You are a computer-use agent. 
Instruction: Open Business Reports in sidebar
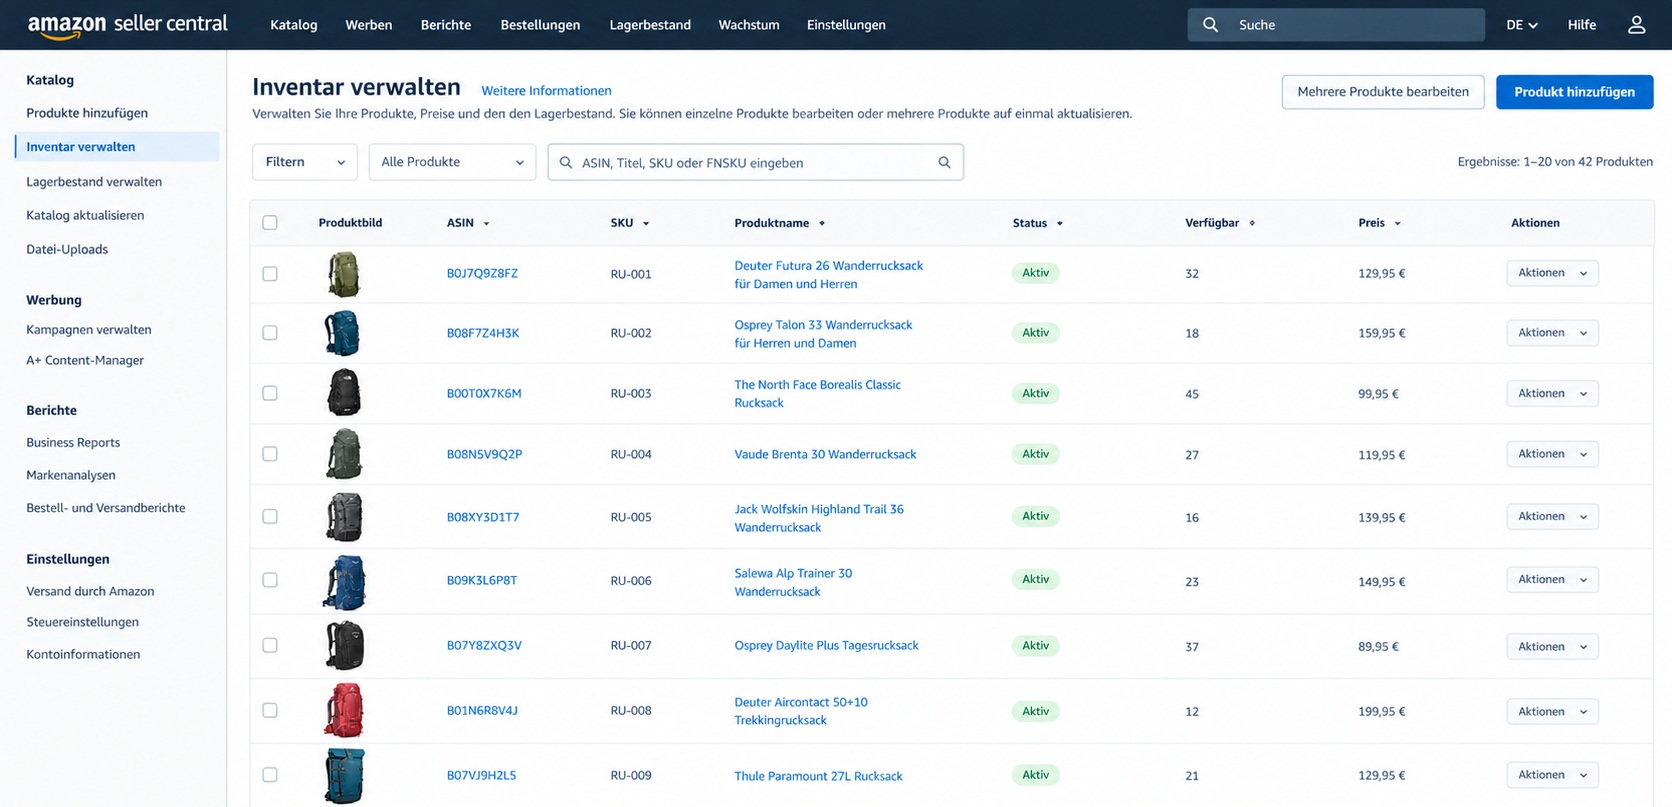[x=73, y=443]
